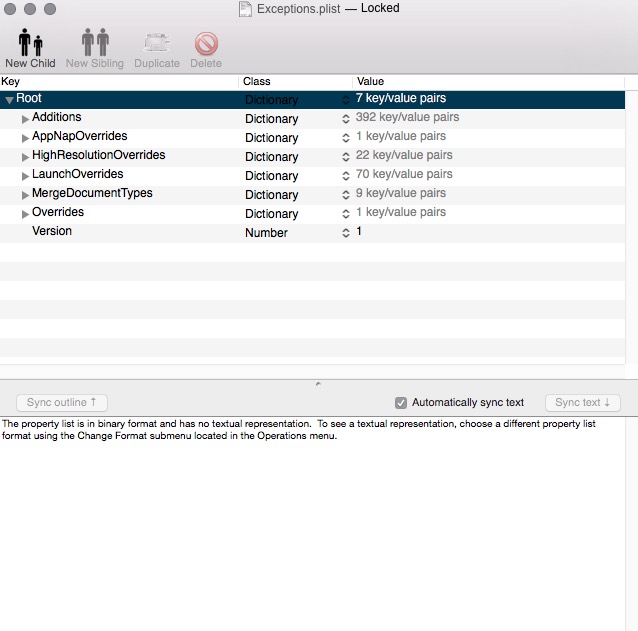Select the Overrides key

click(58, 212)
